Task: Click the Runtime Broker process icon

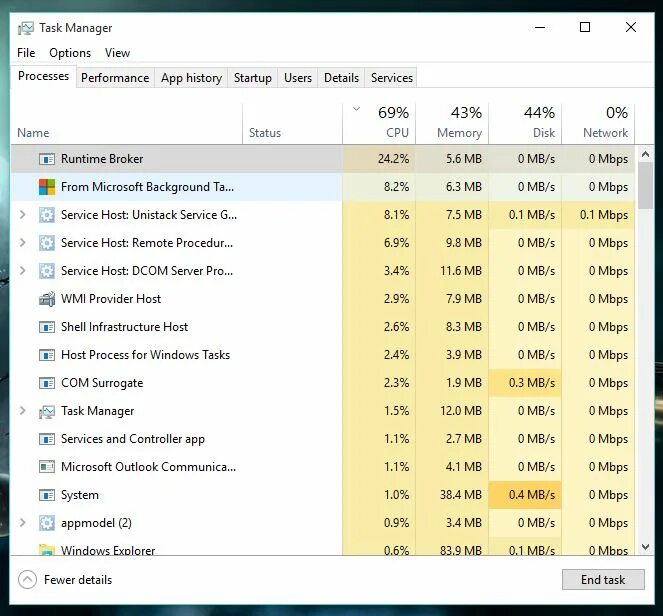Action: pyautogui.click(x=47, y=159)
